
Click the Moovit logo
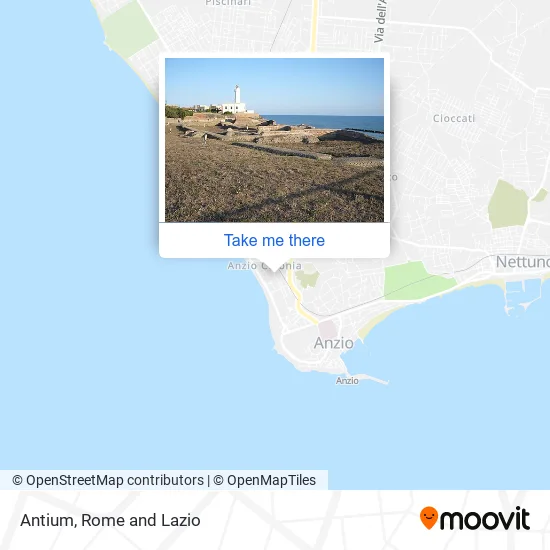point(475,518)
